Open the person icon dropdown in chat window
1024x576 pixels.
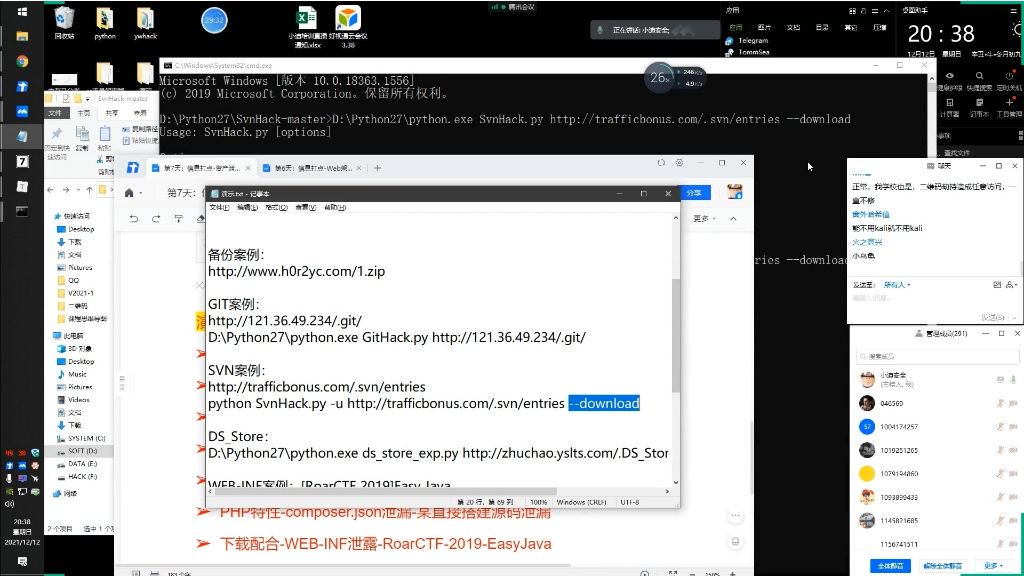click(1011, 285)
